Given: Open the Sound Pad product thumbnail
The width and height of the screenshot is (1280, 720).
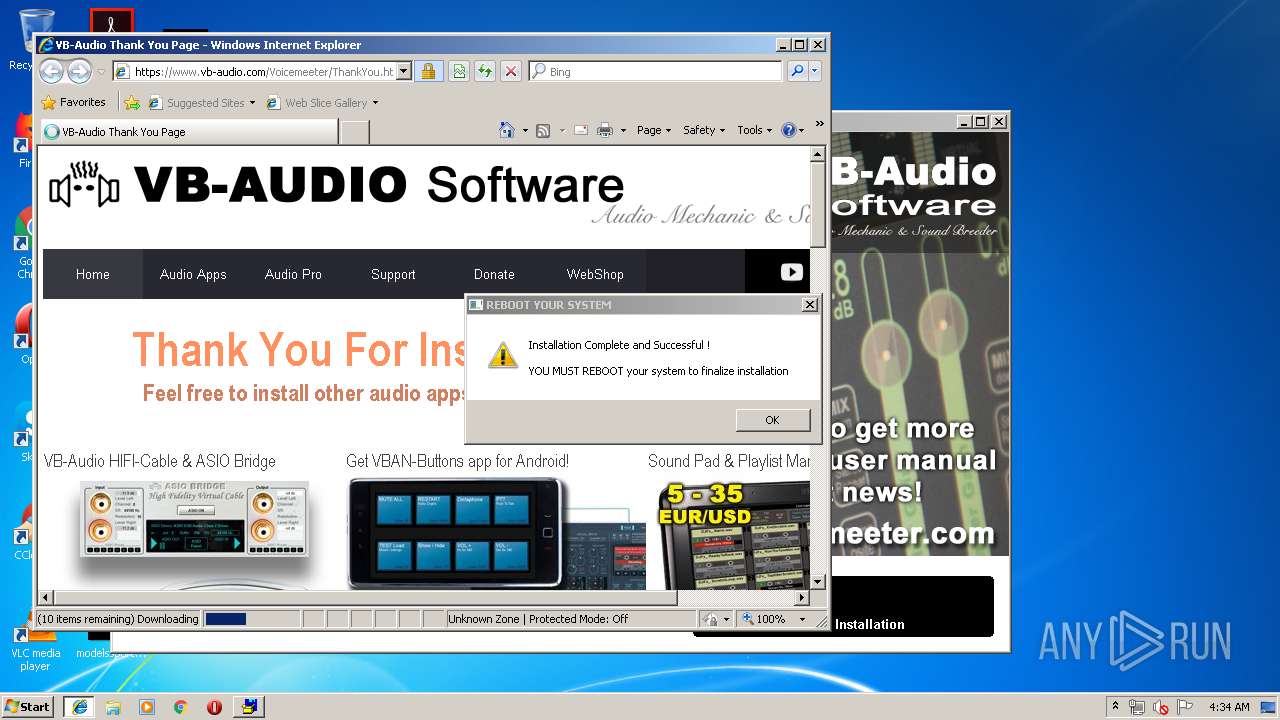Looking at the screenshot, I should click(x=735, y=535).
